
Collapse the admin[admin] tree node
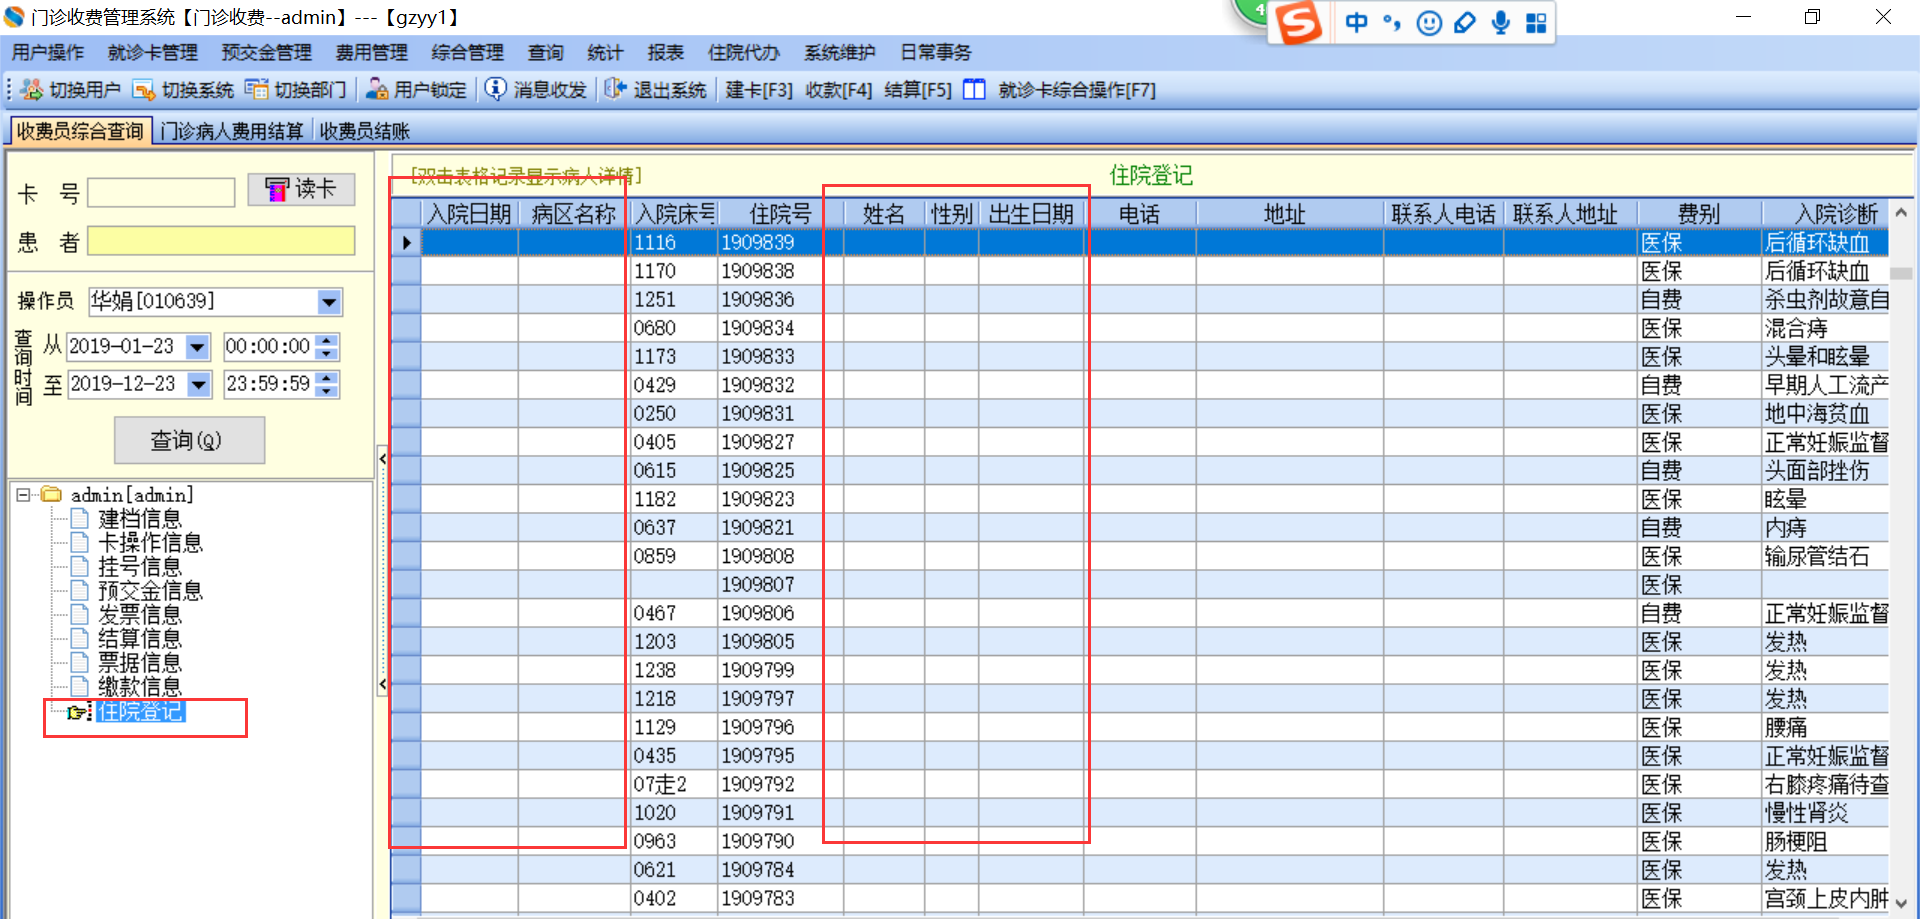tap(23, 494)
